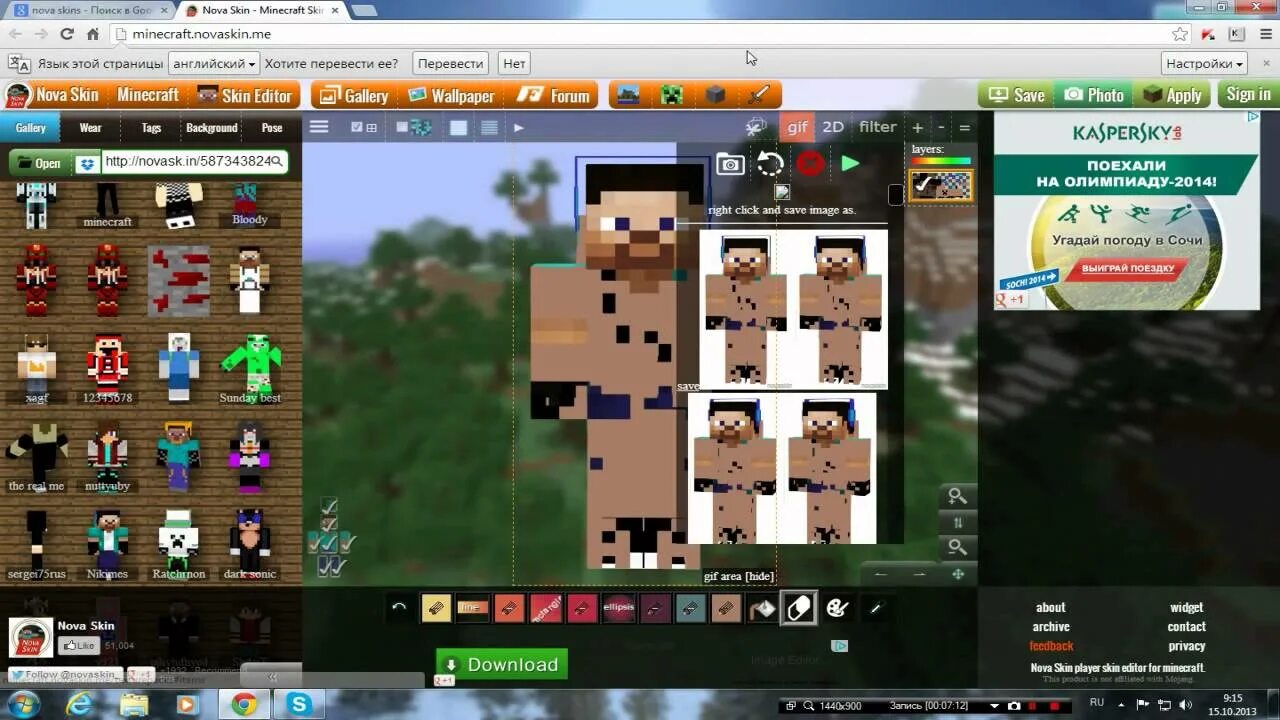1280x720 pixels.
Task: Click 'gif area [hide]' link
Action: coord(739,576)
